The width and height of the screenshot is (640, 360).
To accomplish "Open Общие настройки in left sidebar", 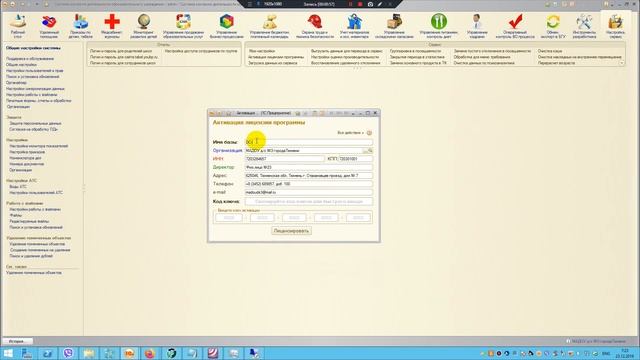I will [x=21, y=64].
